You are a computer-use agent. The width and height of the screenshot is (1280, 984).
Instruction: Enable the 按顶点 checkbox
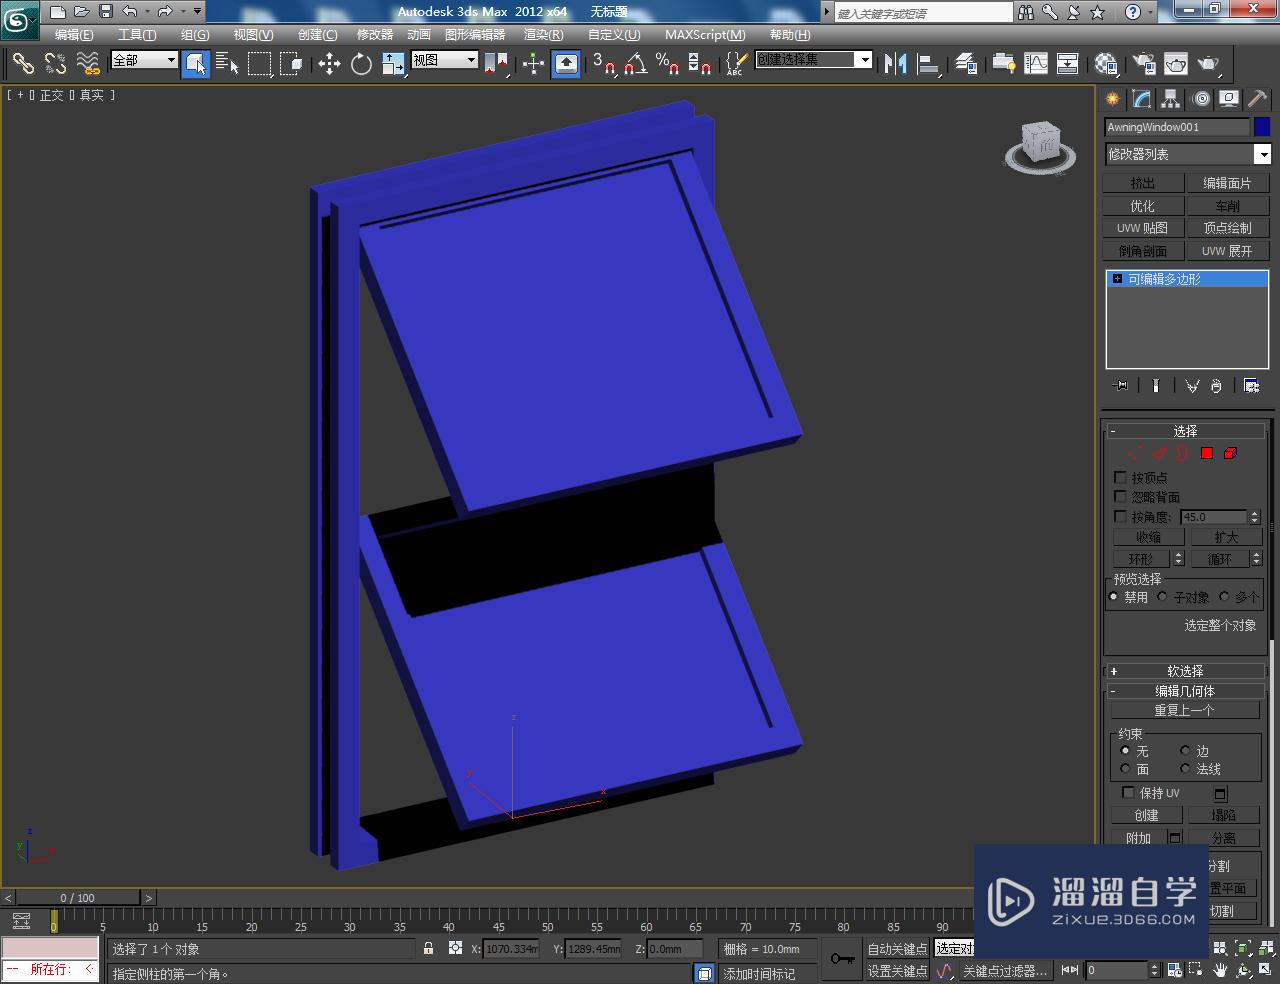coord(1120,478)
